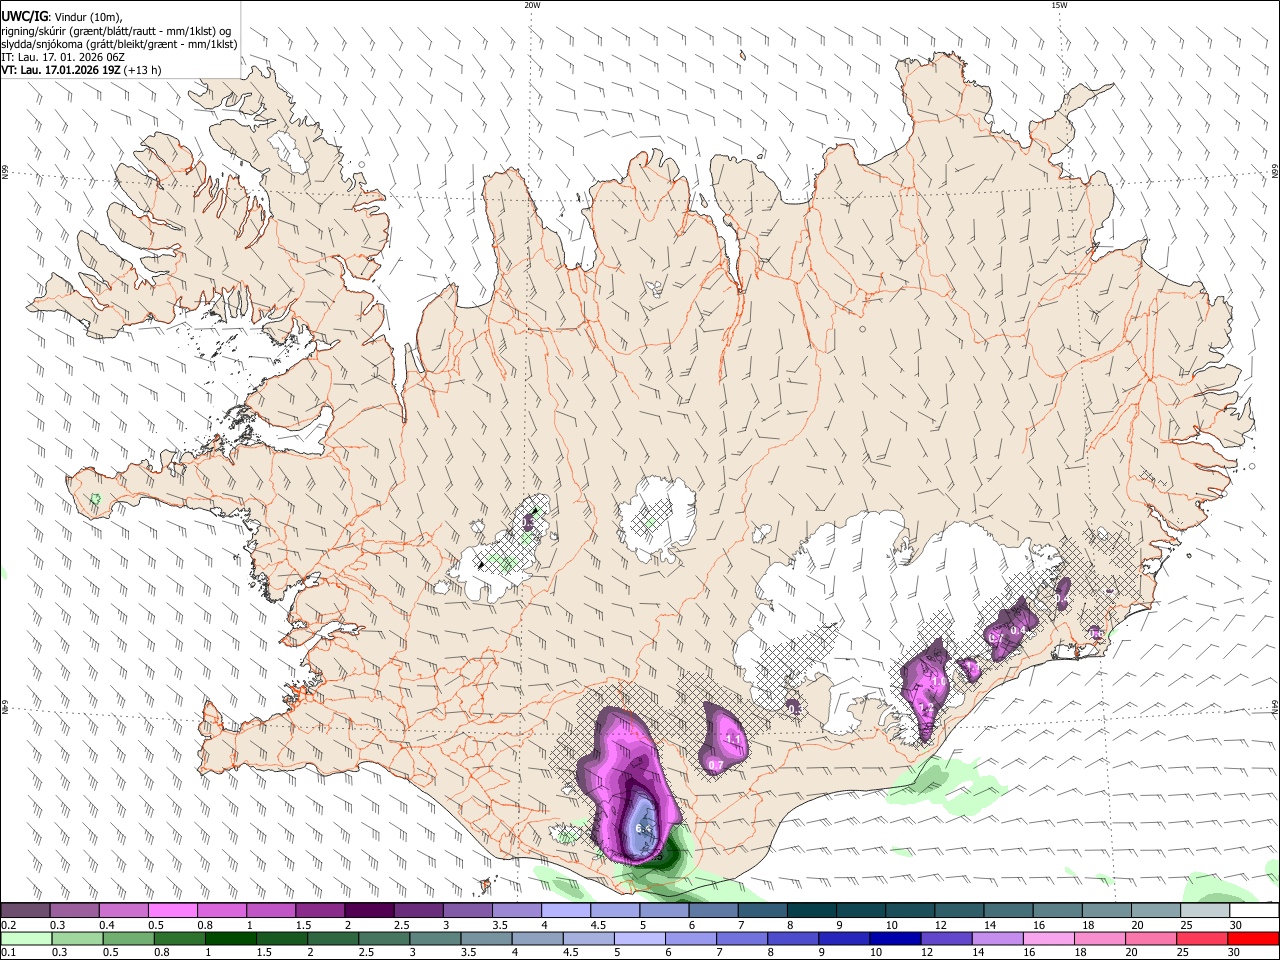Viewport: 1280px width, 960px height.
Task: Click the bright pink swatch between 0.5 and 0.8
Action: pos(173,911)
